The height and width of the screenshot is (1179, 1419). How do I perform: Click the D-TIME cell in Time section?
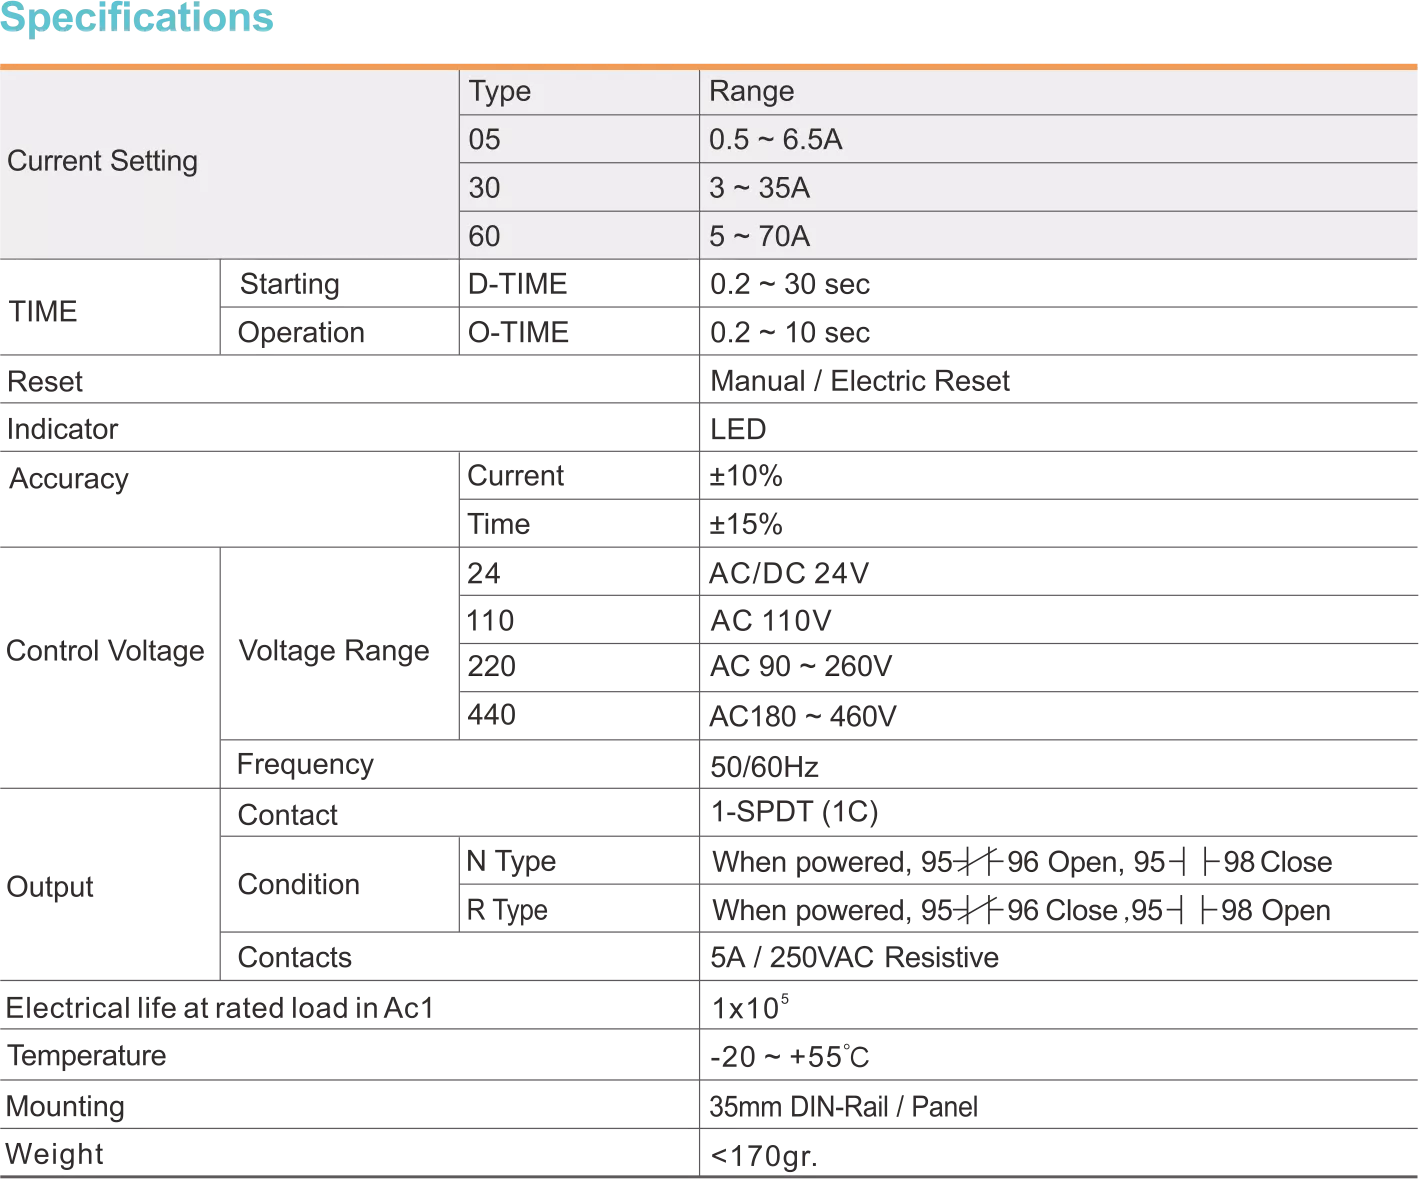point(516,285)
